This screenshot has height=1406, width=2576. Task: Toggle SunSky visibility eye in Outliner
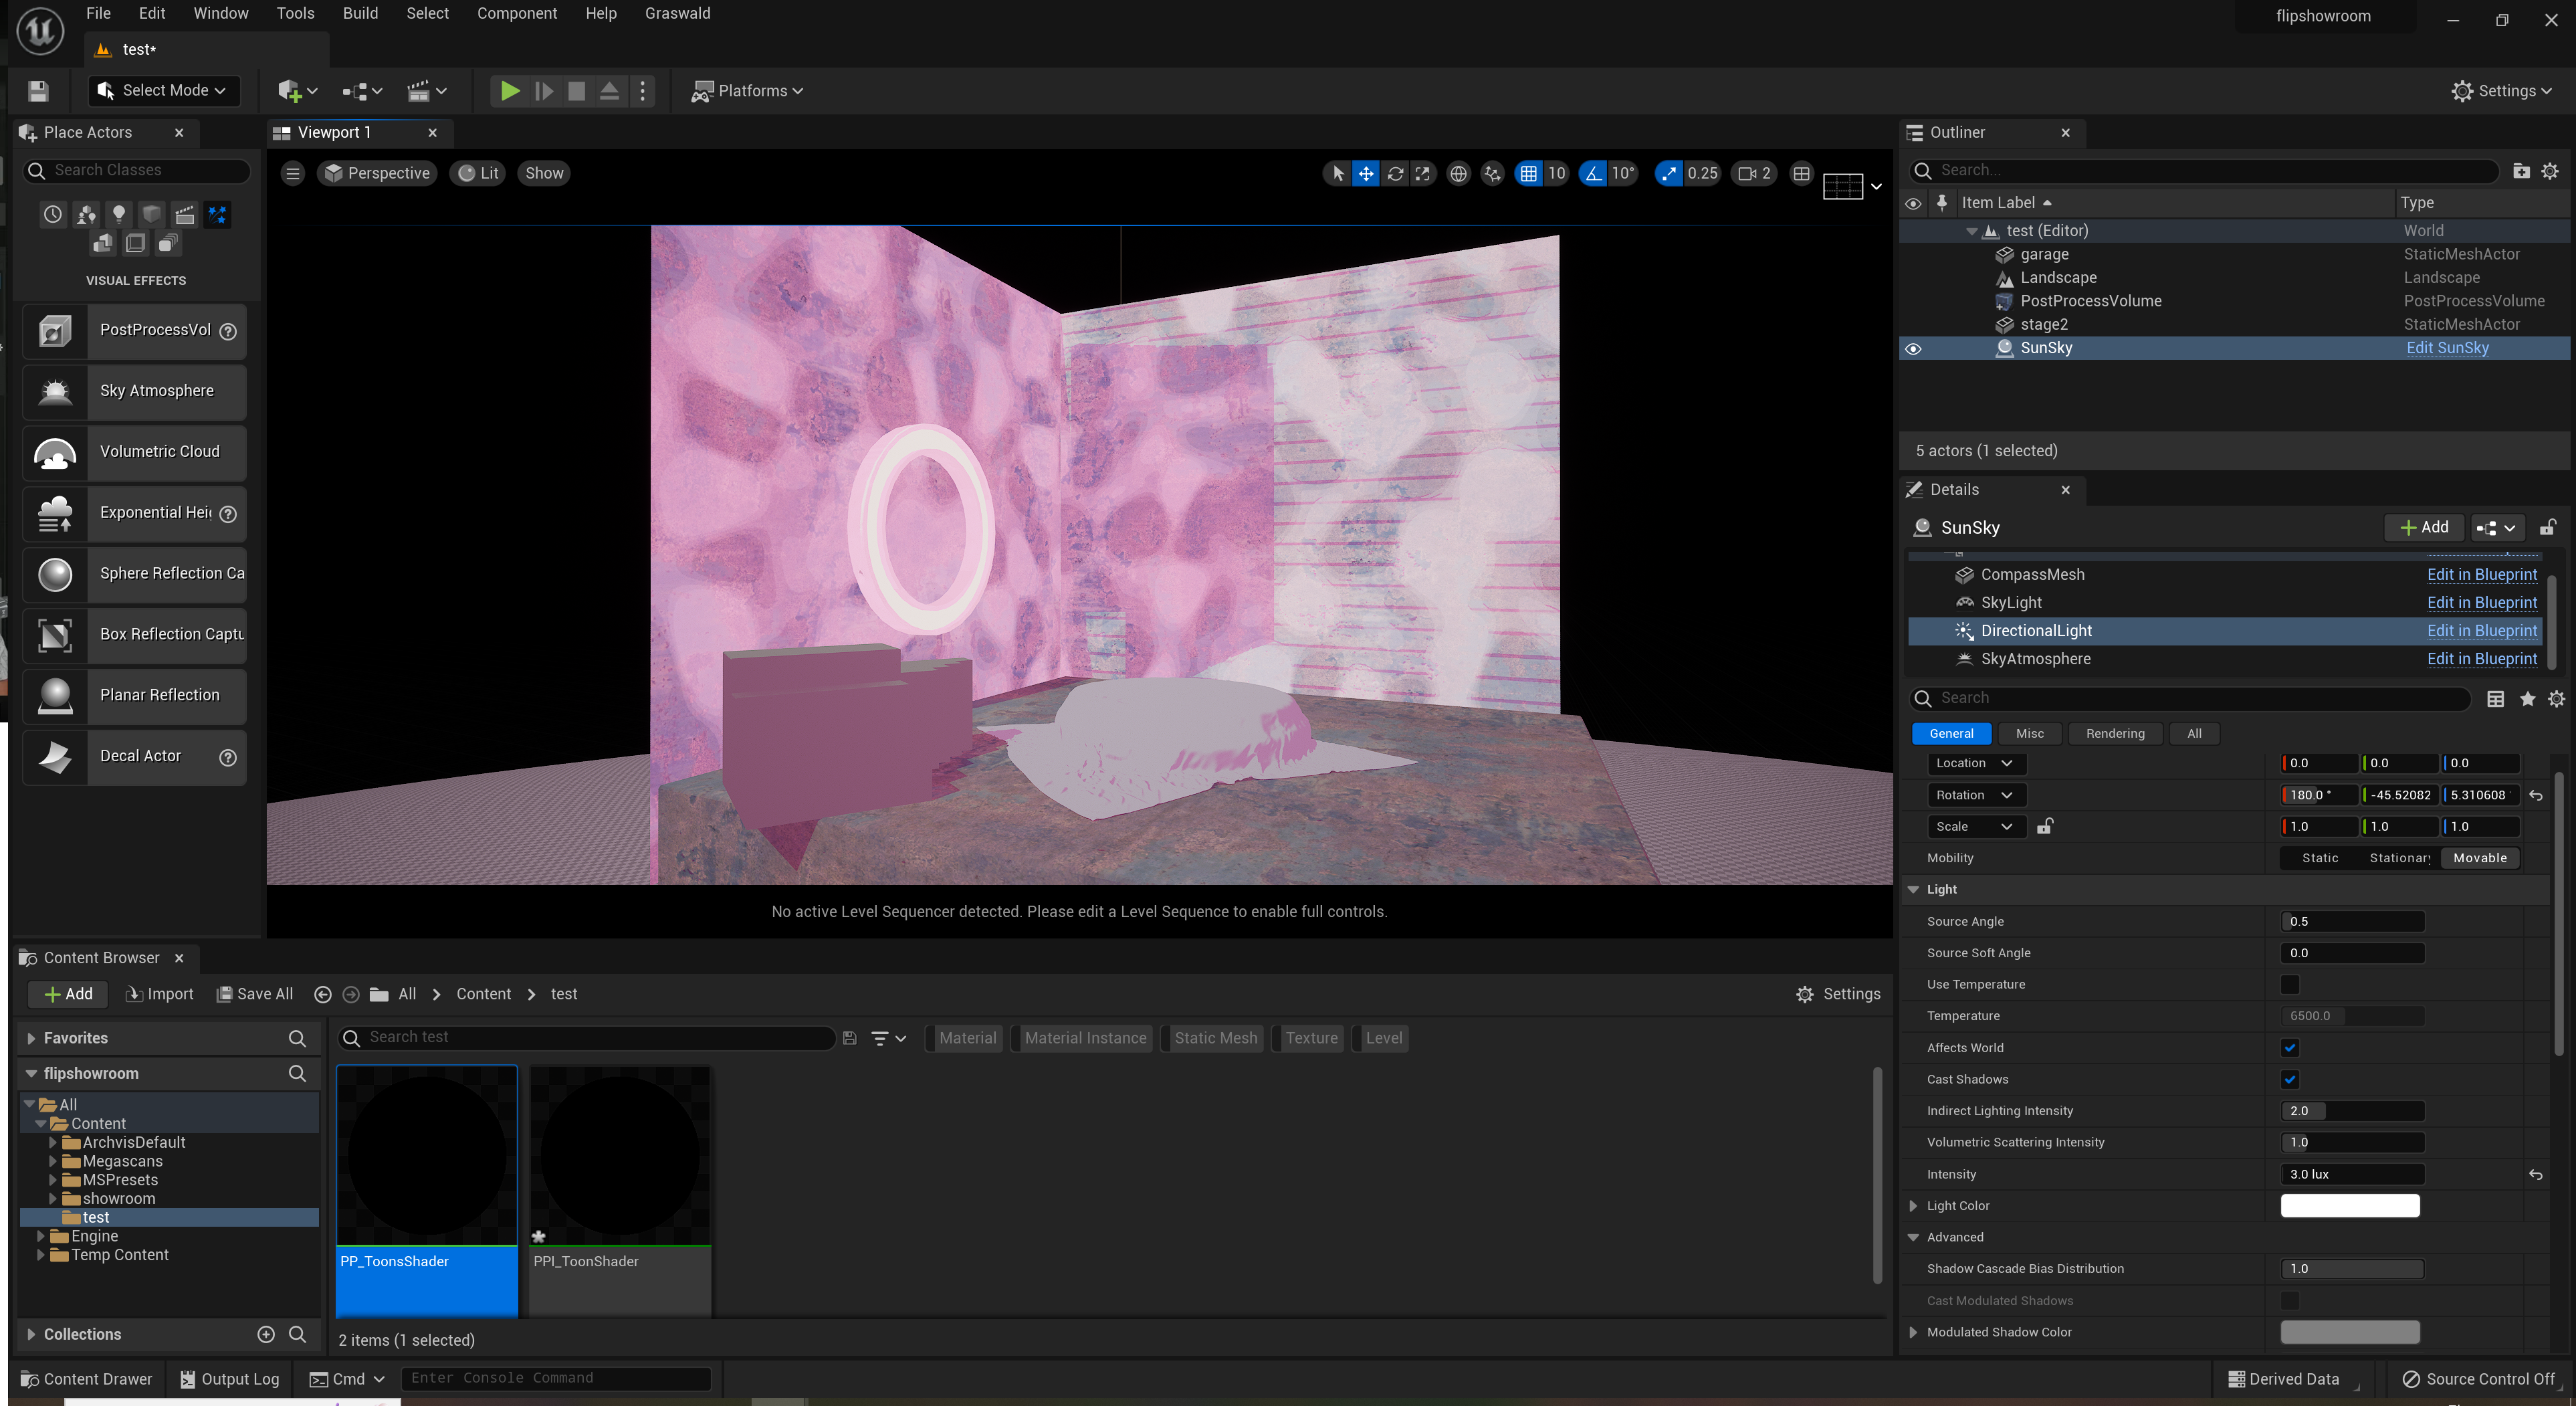pyautogui.click(x=1913, y=349)
